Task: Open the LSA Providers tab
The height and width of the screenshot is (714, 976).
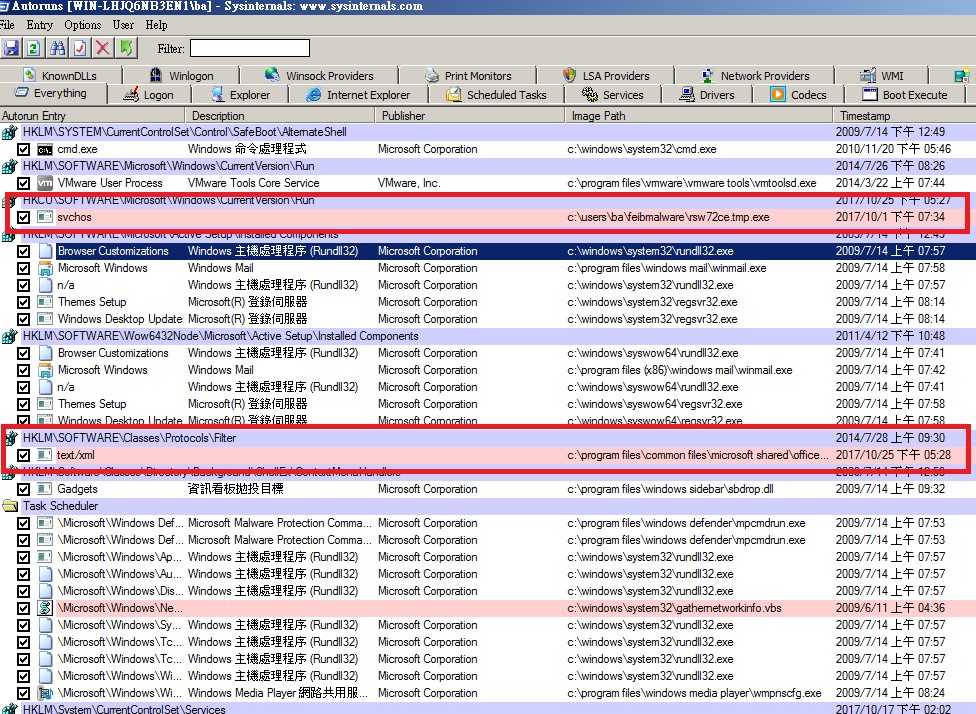Action: click(606, 75)
